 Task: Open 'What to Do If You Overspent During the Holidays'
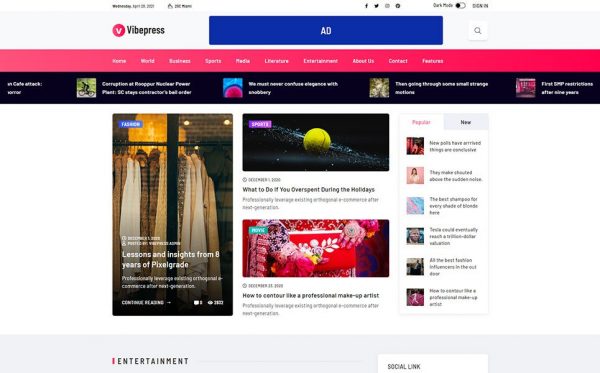coord(308,189)
